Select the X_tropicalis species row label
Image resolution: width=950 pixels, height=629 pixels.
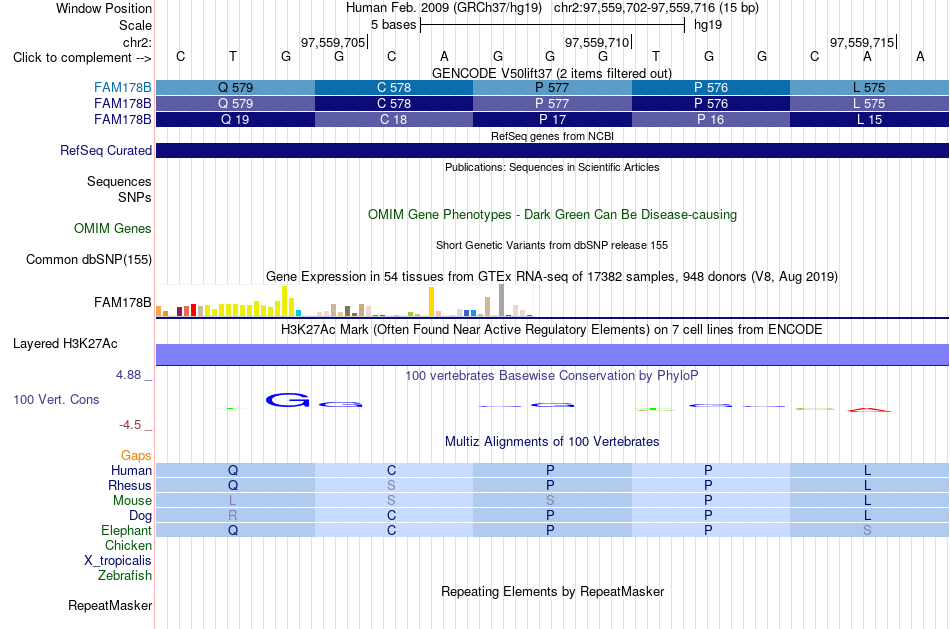tap(118, 561)
